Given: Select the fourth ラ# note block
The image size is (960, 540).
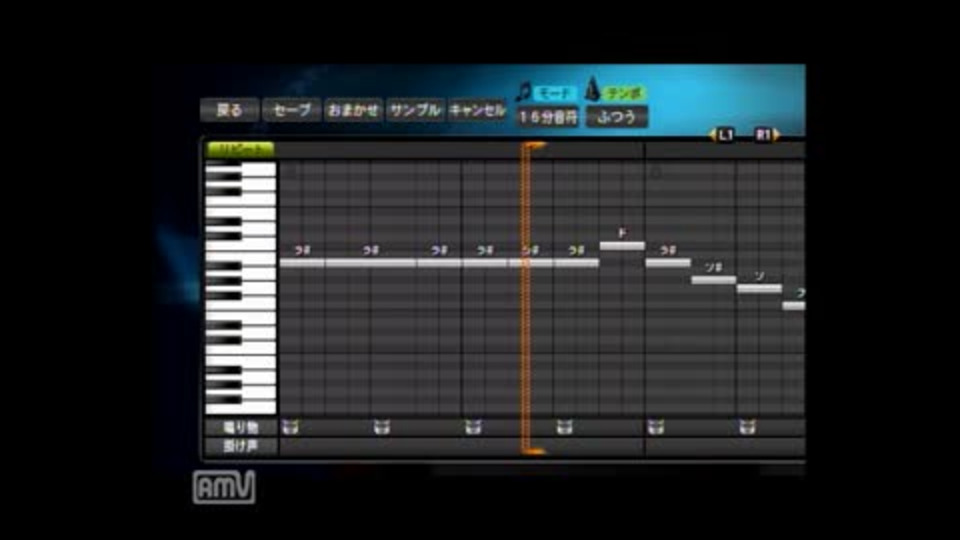Looking at the screenshot, I should (485, 263).
